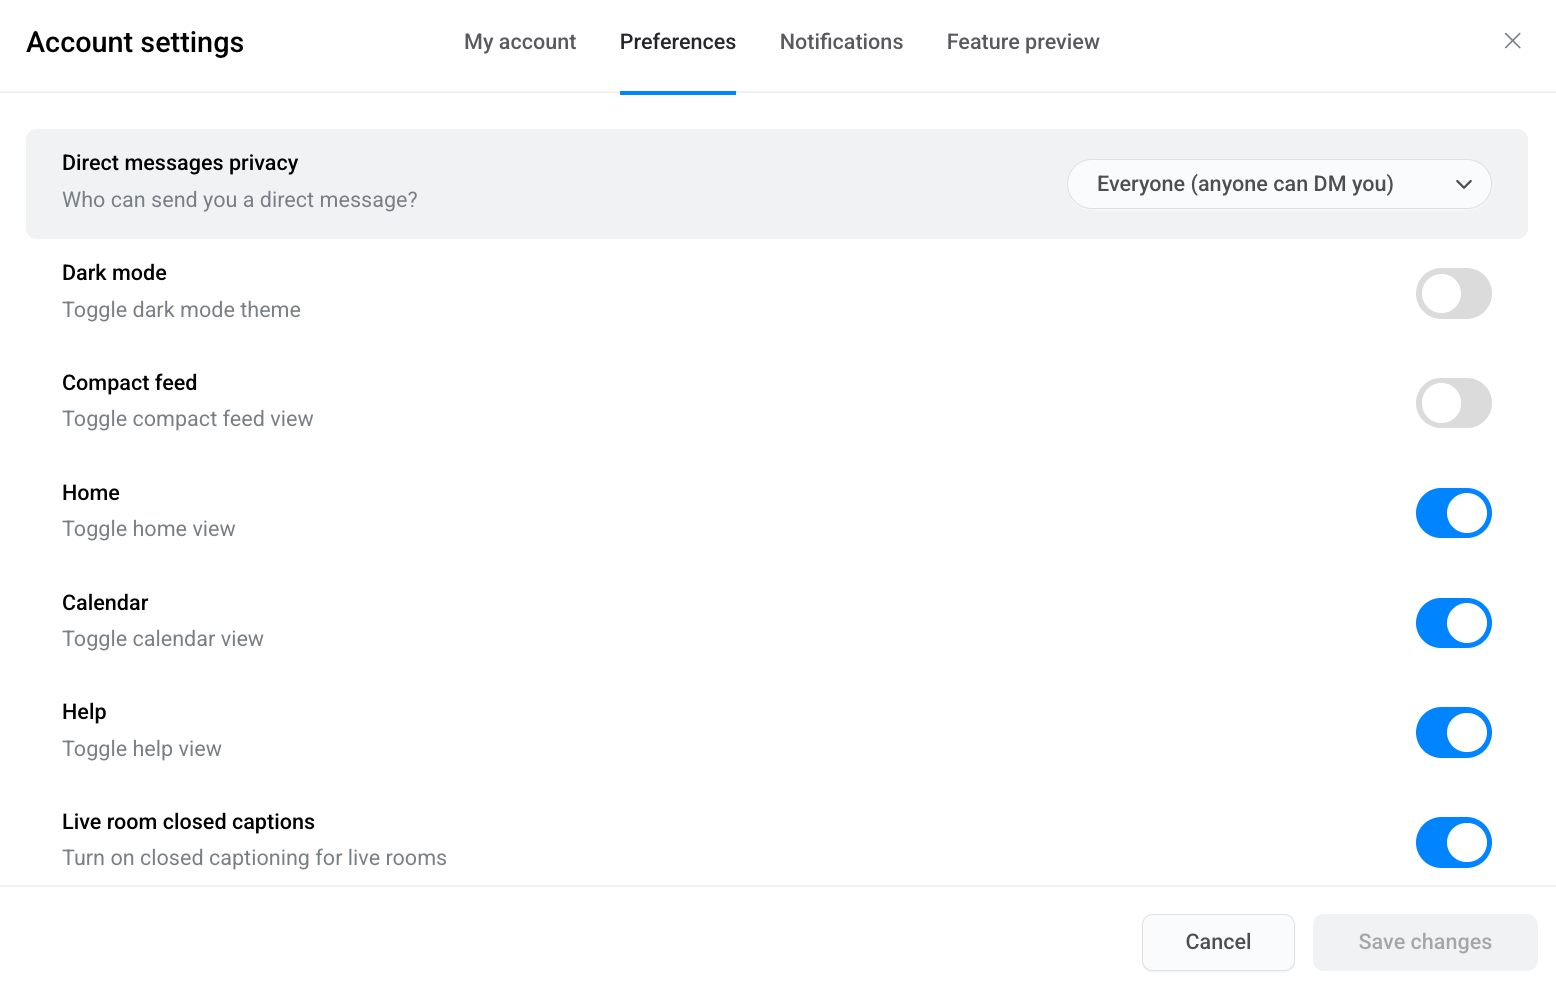Close the Account settings dialog
1556x992 pixels.
point(1512,41)
